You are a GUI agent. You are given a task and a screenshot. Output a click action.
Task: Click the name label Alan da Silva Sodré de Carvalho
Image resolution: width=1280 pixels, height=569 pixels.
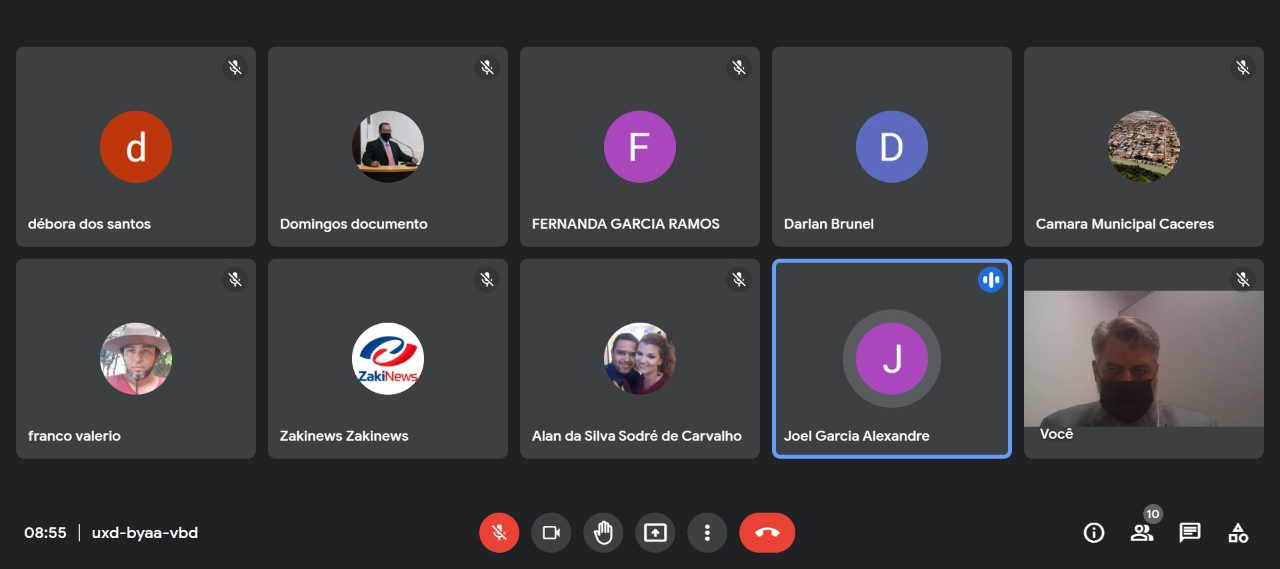(637, 436)
